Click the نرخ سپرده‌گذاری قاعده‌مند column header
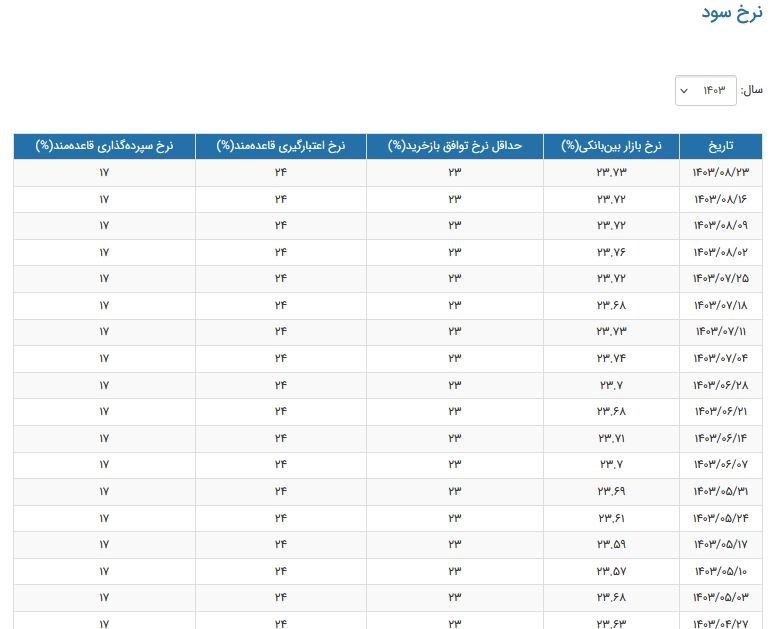The image size is (779, 629). click(104, 146)
